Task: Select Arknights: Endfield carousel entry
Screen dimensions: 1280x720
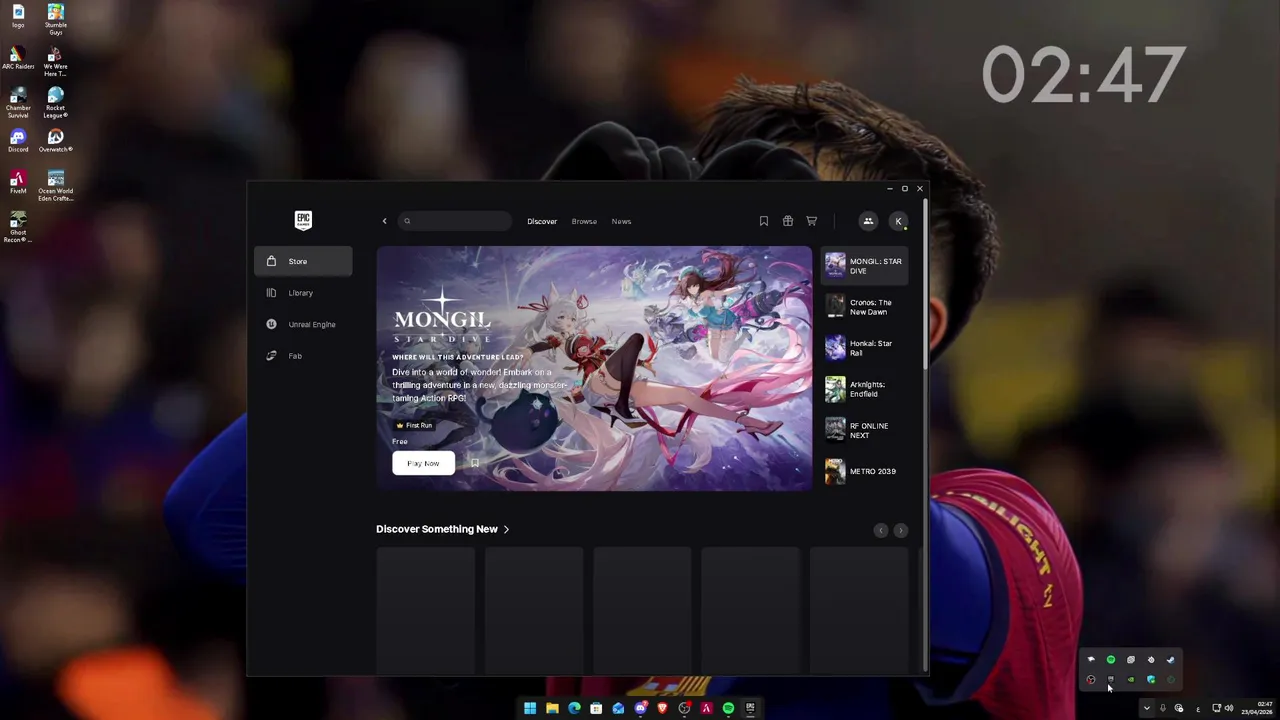Action: pyautogui.click(x=865, y=389)
